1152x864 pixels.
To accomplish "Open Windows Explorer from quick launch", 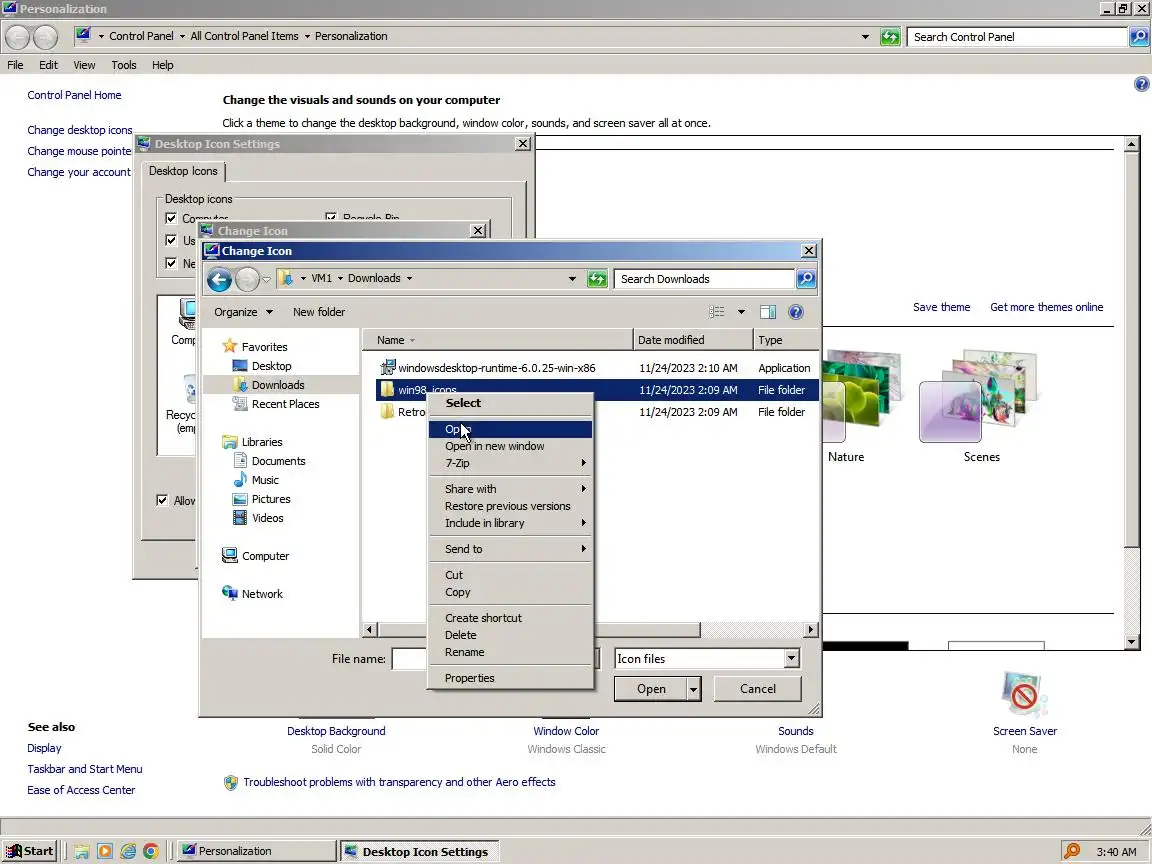I will click(81, 851).
